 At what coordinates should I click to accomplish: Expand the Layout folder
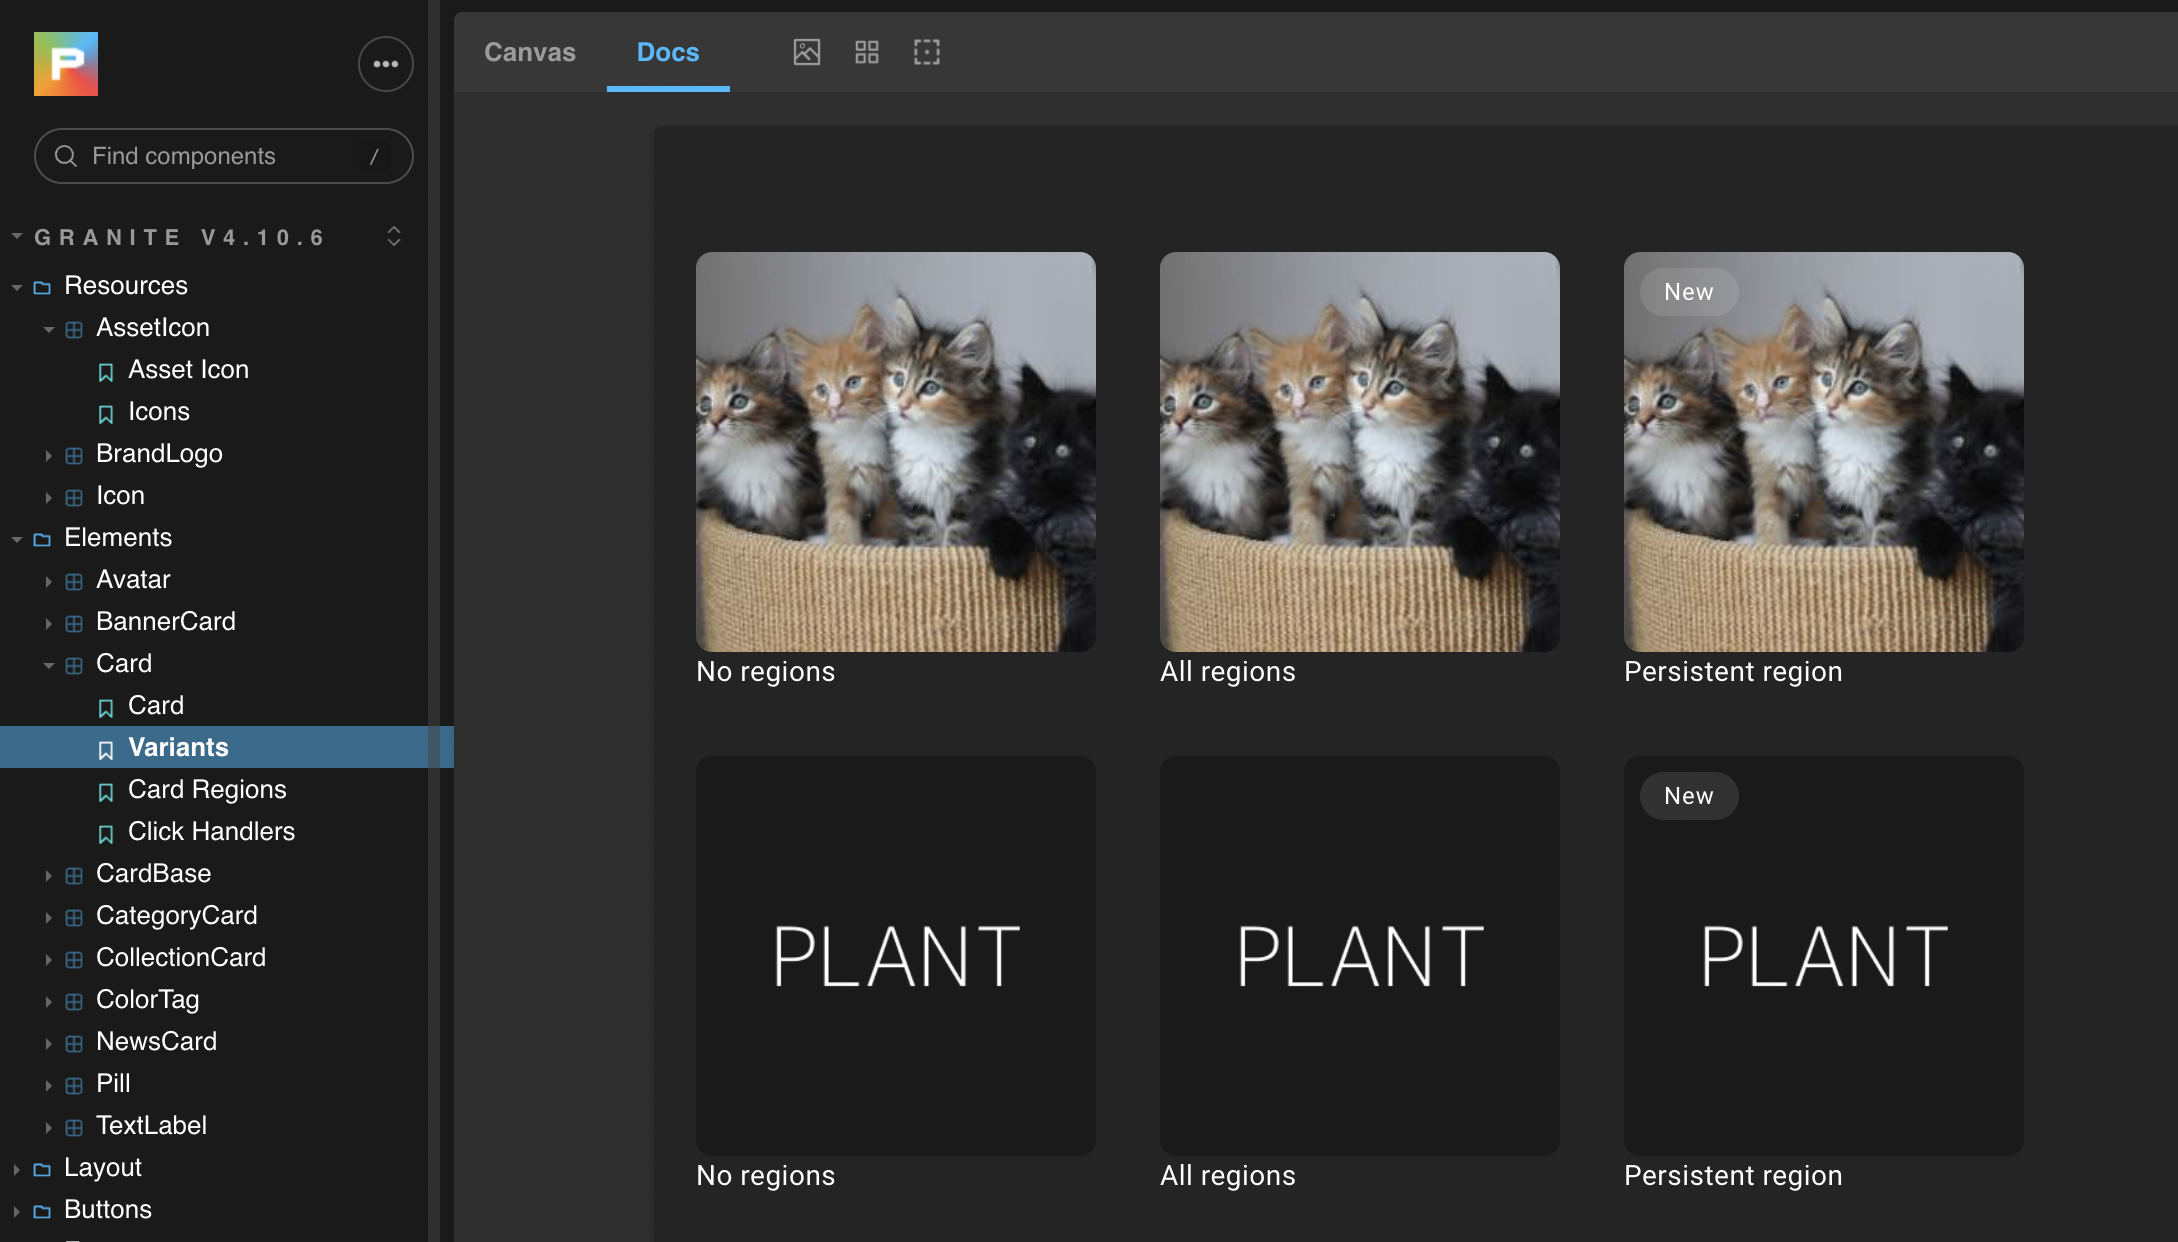pos(102,1168)
